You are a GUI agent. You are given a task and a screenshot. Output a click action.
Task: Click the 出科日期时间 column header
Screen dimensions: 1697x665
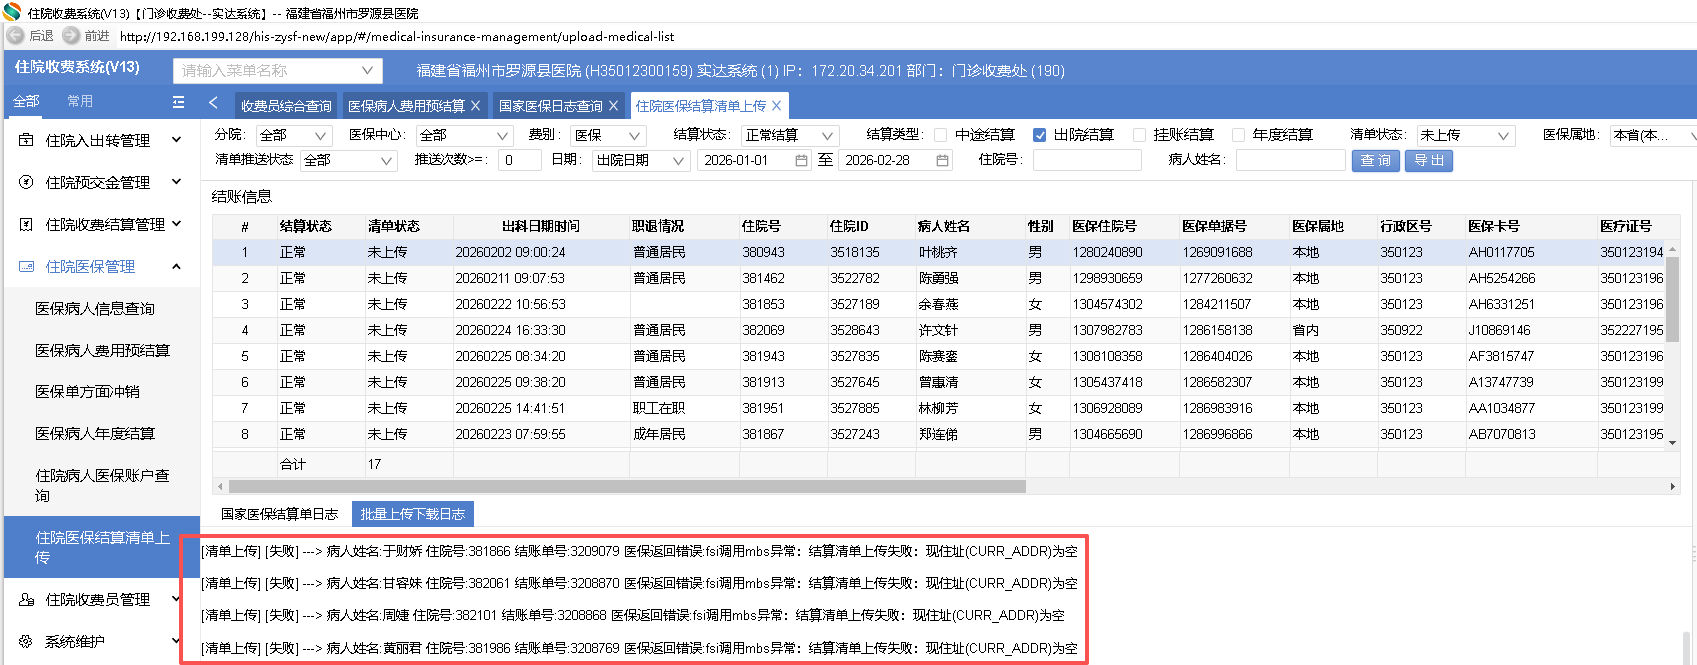tap(541, 226)
